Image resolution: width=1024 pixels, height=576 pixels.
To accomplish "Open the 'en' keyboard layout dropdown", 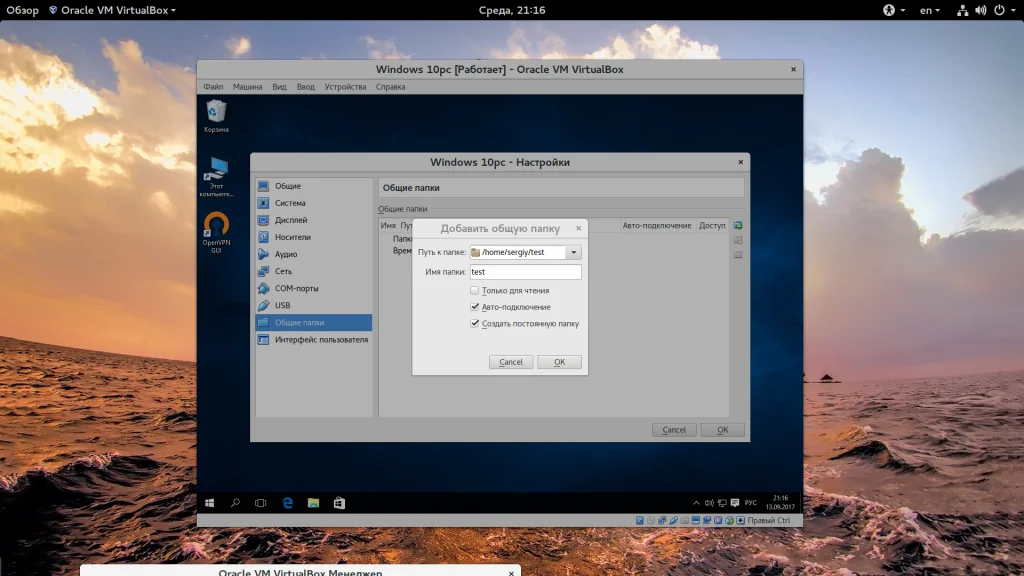I will 930,10.
